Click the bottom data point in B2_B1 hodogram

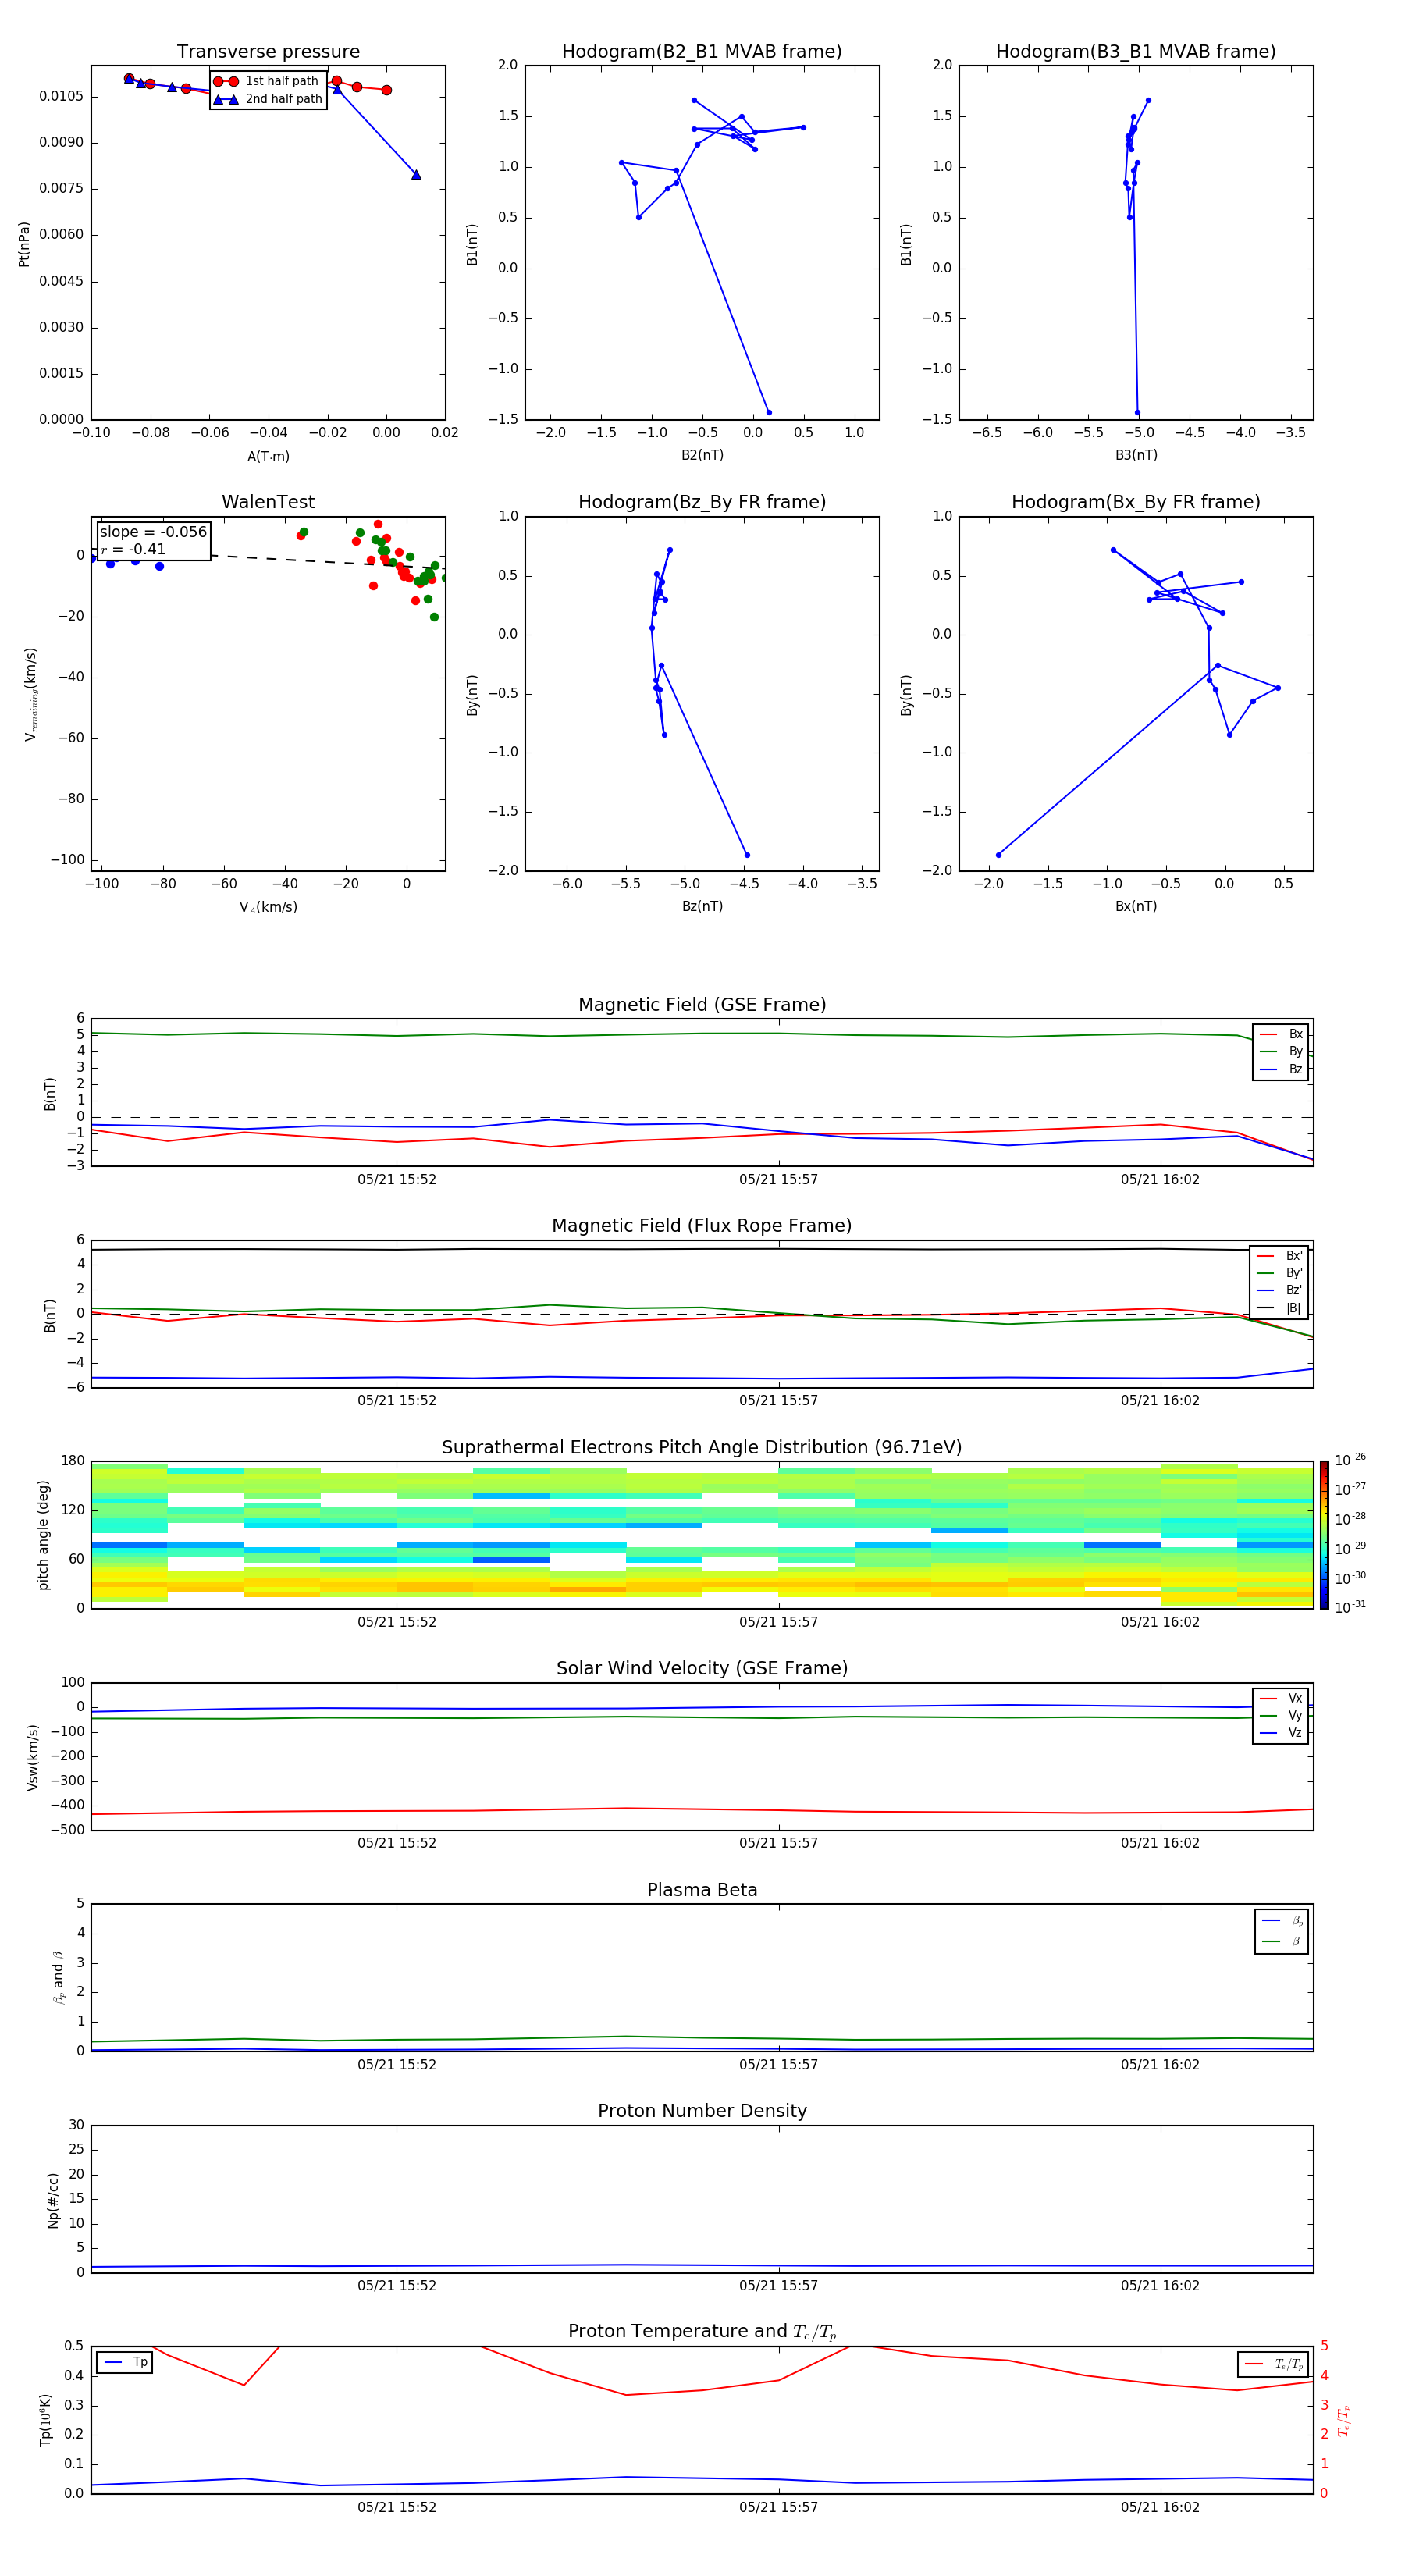point(769,412)
